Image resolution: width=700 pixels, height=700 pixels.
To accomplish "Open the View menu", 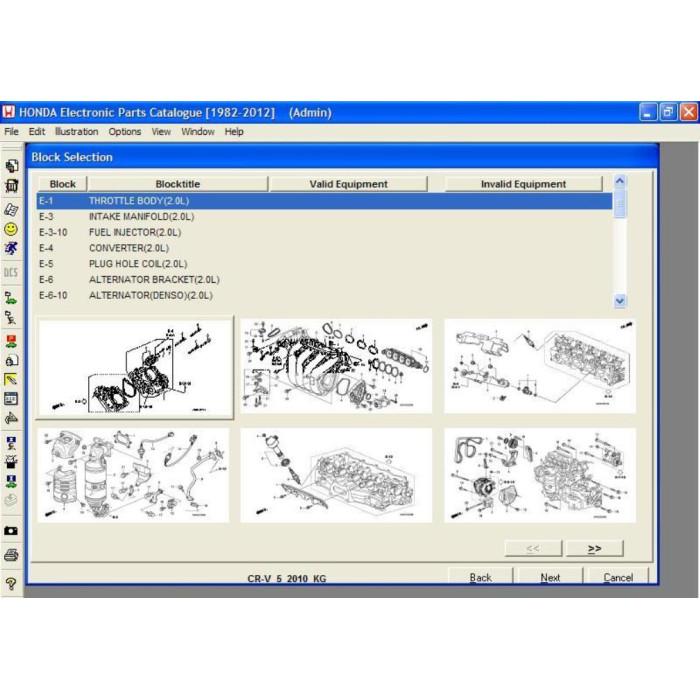I will (161, 132).
